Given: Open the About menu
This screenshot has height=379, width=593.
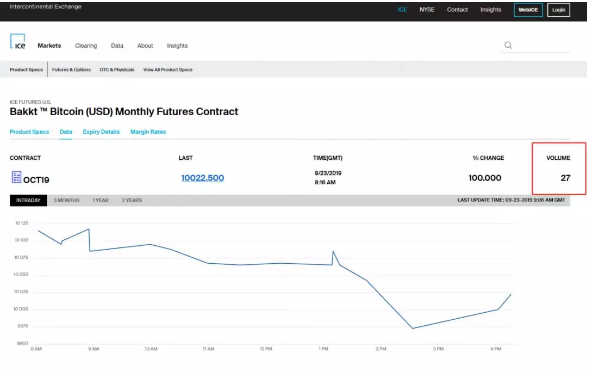Looking at the screenshot, I should point(145,46).
